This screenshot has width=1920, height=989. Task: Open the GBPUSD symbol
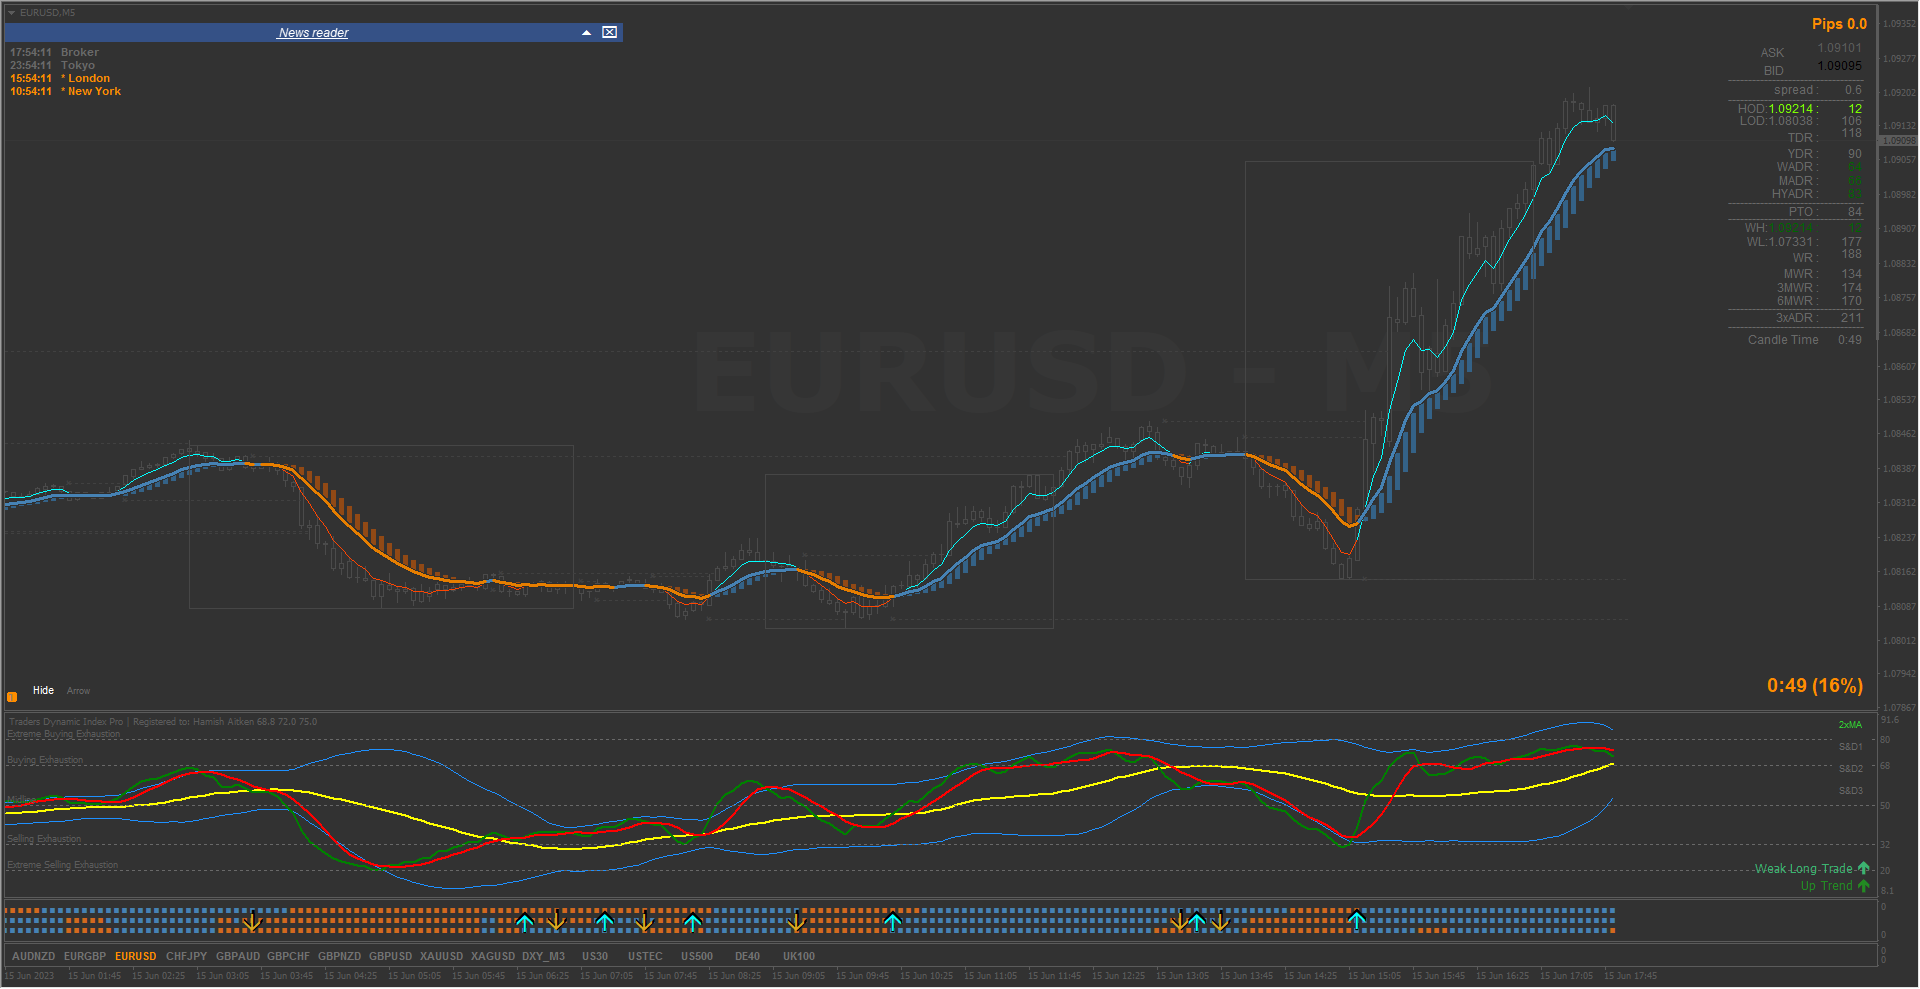pyautogui.click(x=391, y=957)
